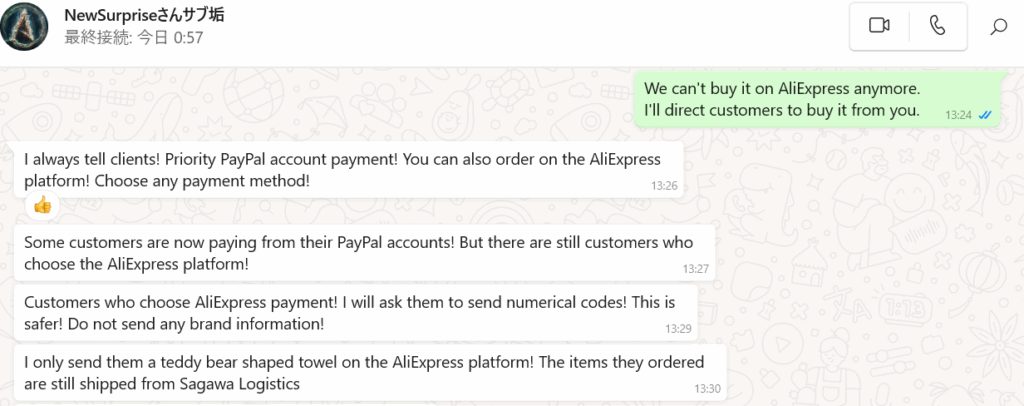Open the NewSurprise contact profile picture

(24, 26)
